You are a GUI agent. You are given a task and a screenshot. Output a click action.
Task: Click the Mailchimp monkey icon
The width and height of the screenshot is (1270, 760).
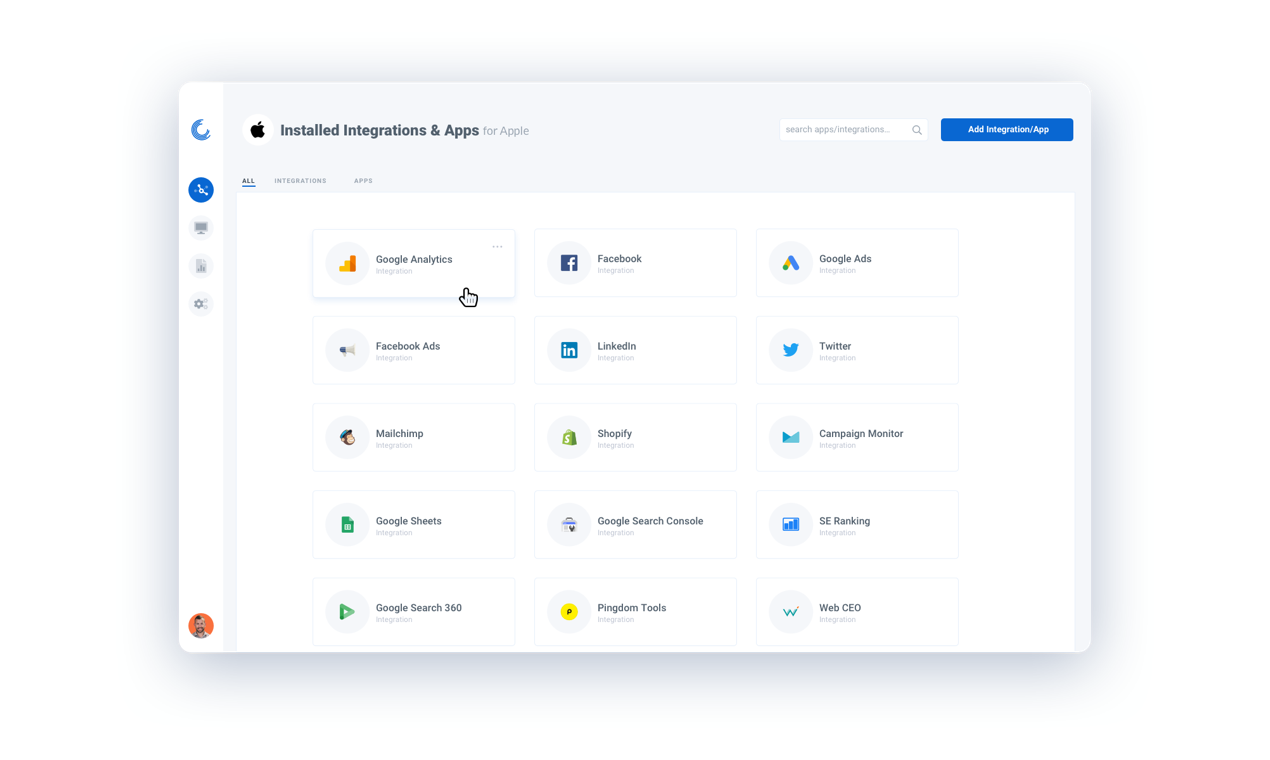click(x=347, y=438)
